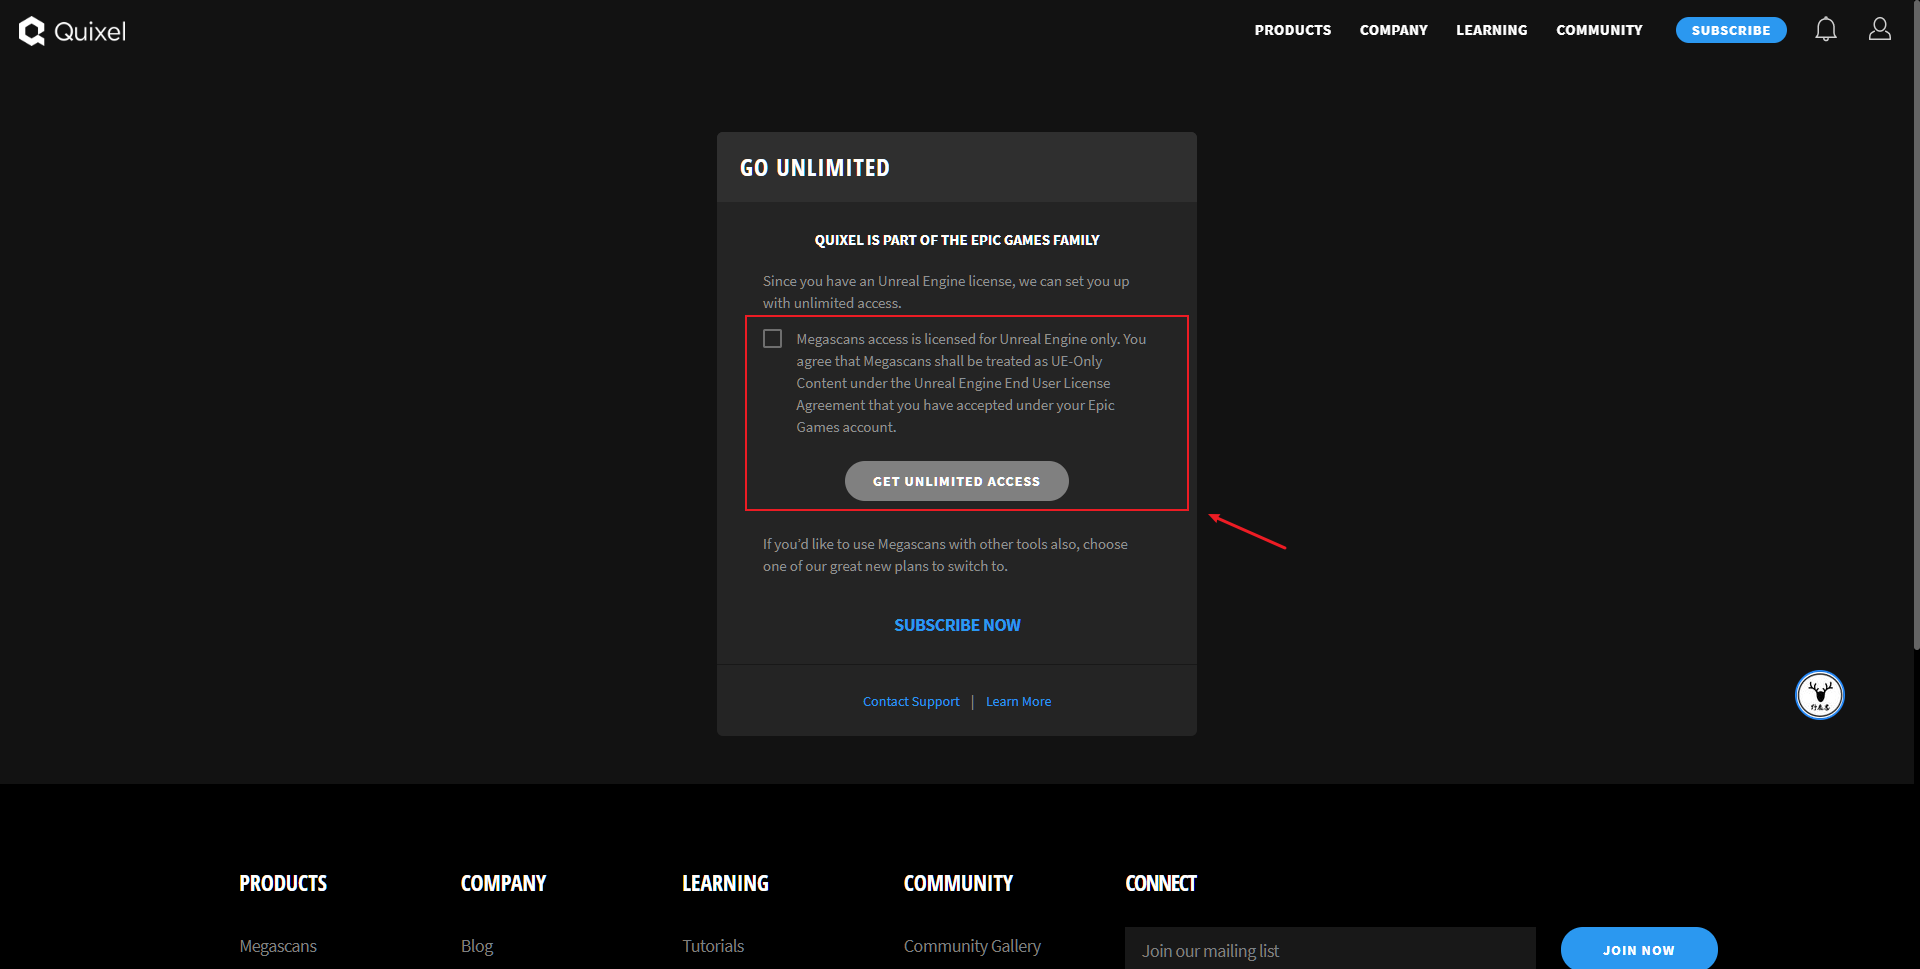
Task: Open the notifications bell
Action: click(1825, 30)
